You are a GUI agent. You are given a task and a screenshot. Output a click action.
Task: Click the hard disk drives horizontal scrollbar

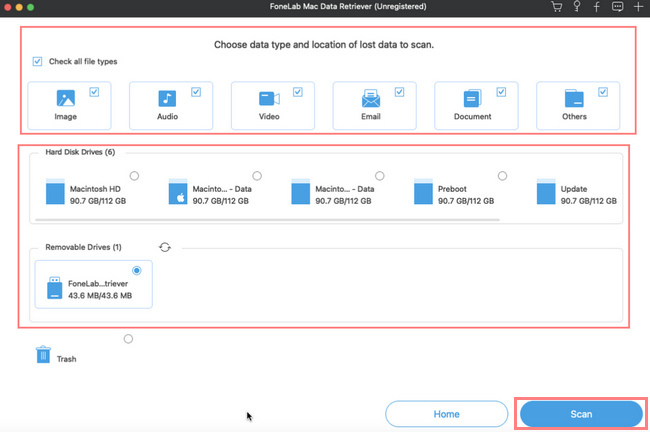coord(267,220)
